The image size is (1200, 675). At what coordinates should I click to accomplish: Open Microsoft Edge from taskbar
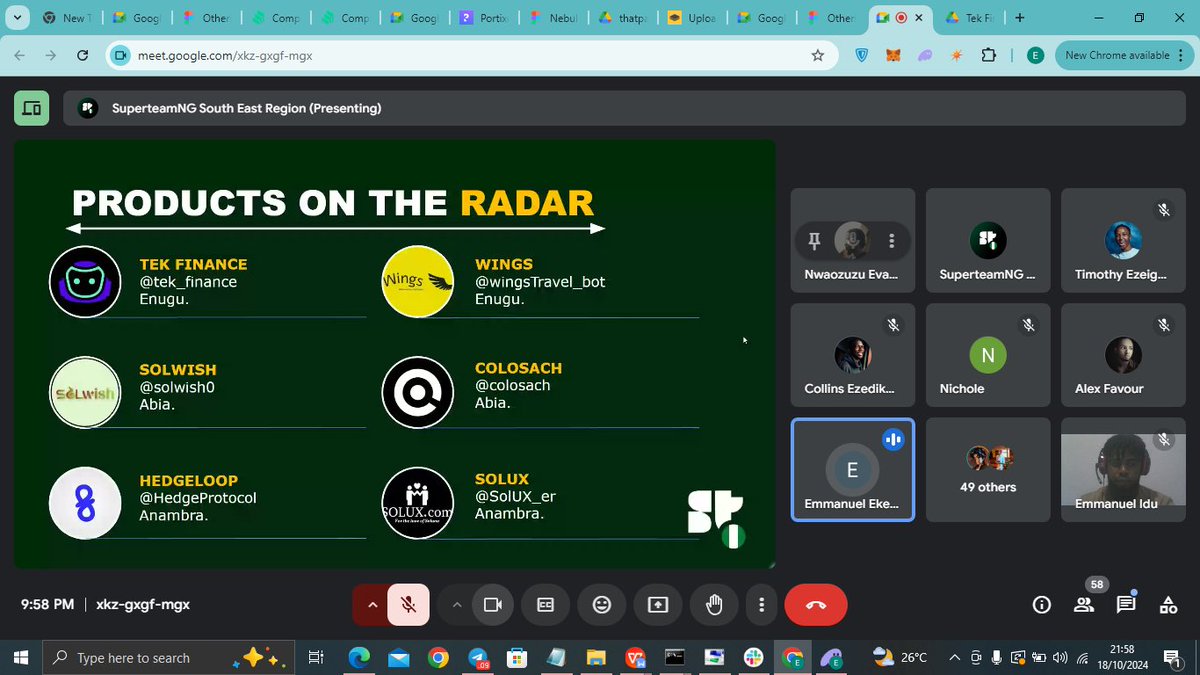click(x=358, y=658)
